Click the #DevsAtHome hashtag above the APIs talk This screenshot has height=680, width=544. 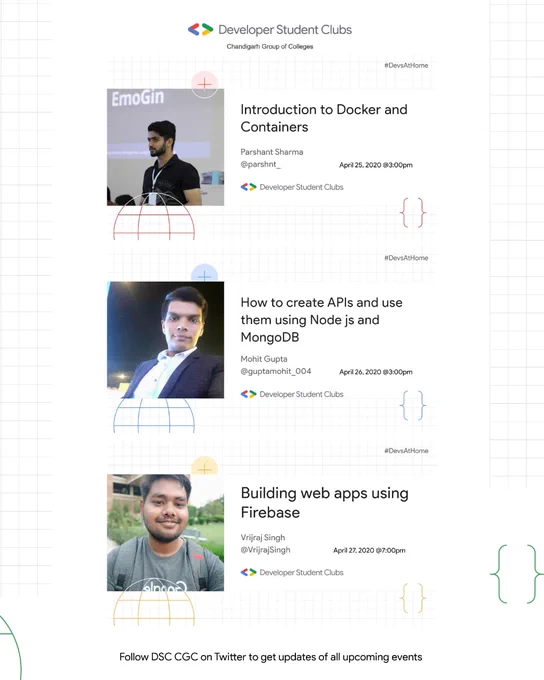click(406, 258)
